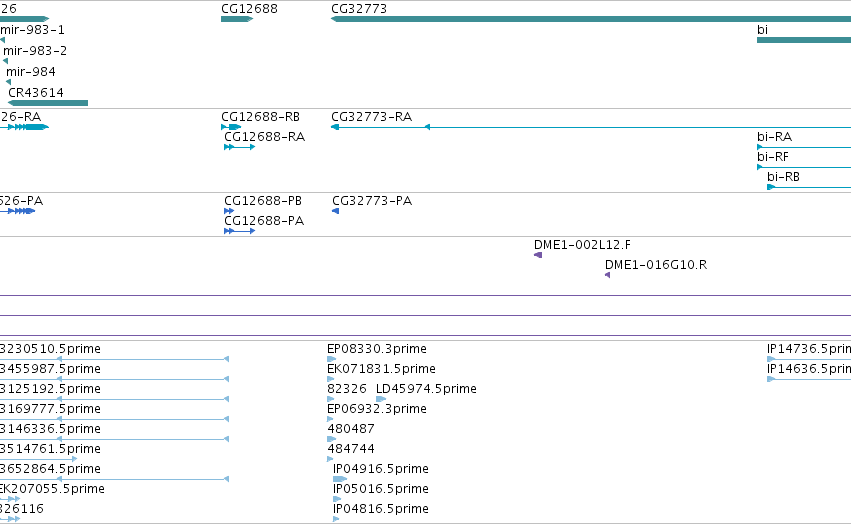Click the EK207055.5prime EST label
The height and width of the screenshot is (524, 851).
pos(52,489)
